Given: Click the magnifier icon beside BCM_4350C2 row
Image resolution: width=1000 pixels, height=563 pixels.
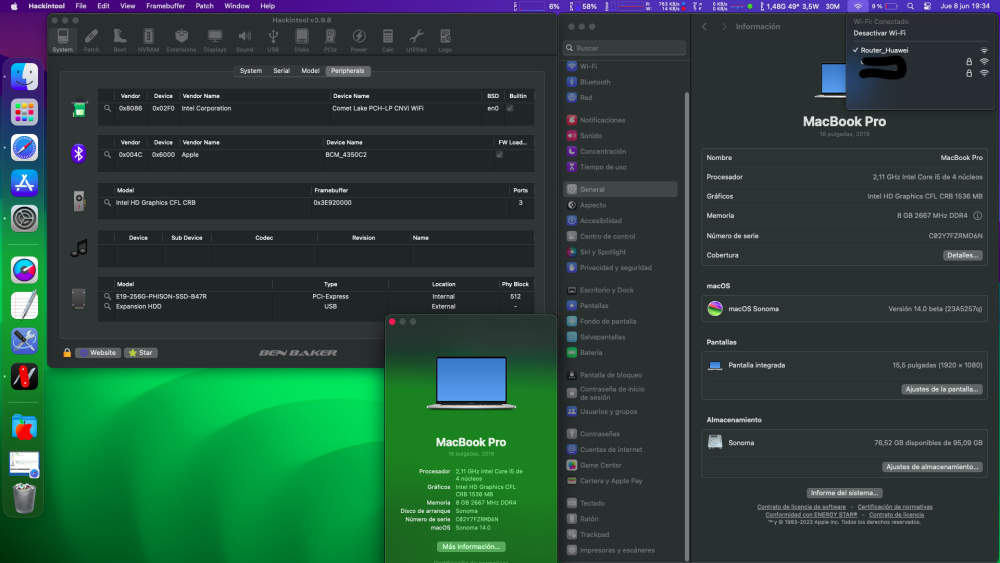Looking at the screenshot, I should pos(107,155).
